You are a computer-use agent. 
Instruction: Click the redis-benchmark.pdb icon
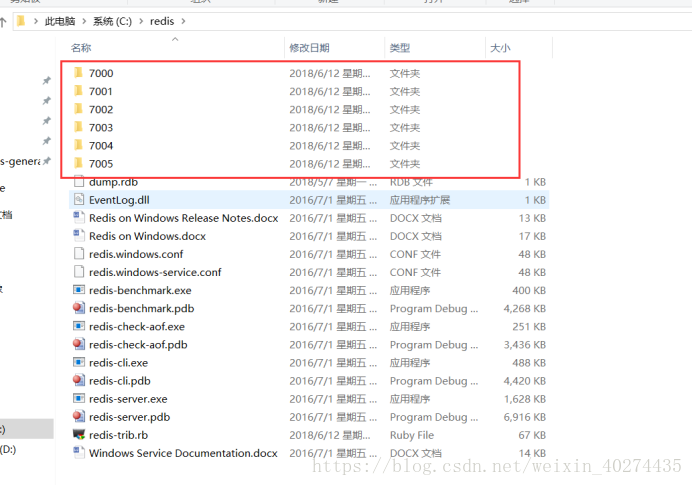tap(79, 308)
